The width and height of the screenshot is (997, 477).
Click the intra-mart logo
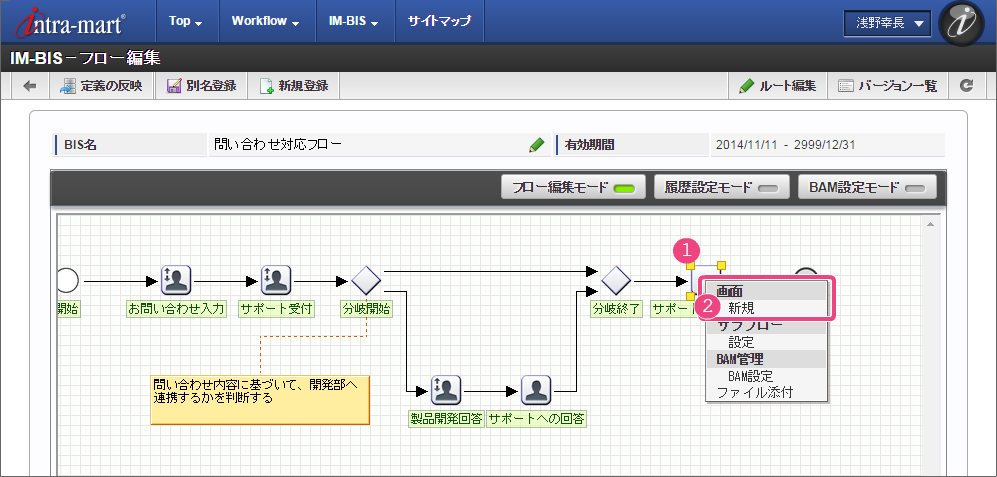point(71,22)
